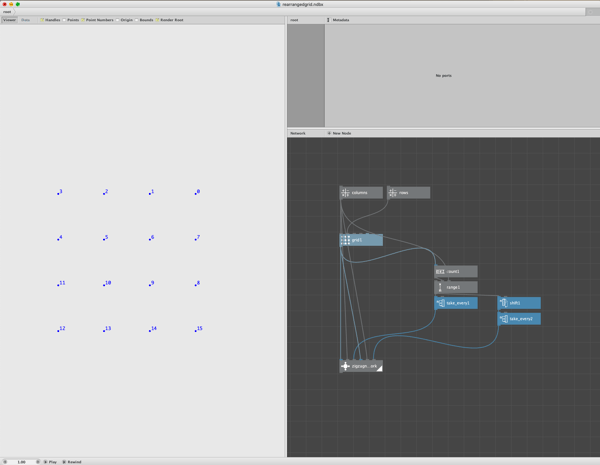The height and width of the screenshot is (465, 600).
Task: Click the 'rows' node label
Action: (x=403, y=193)
